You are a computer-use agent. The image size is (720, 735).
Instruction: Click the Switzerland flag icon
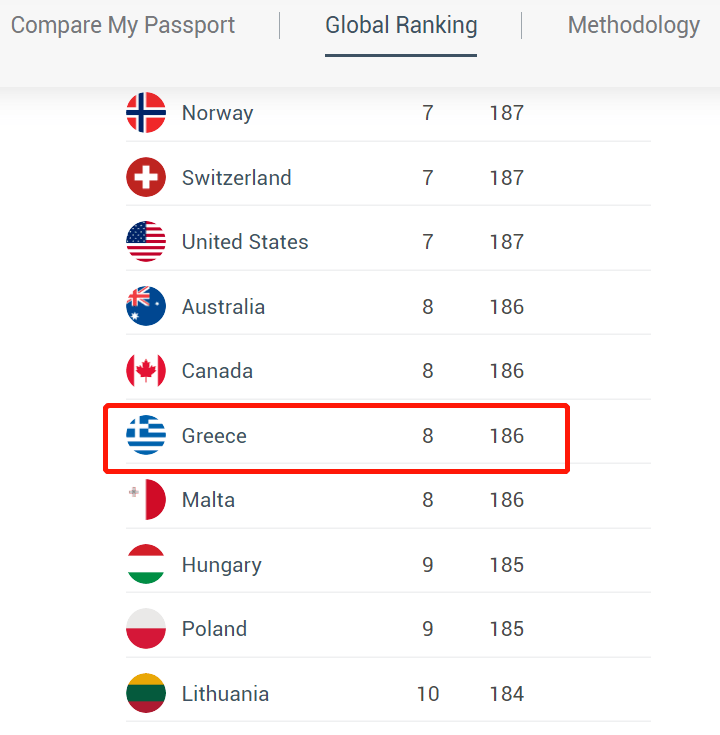[146, 178]
